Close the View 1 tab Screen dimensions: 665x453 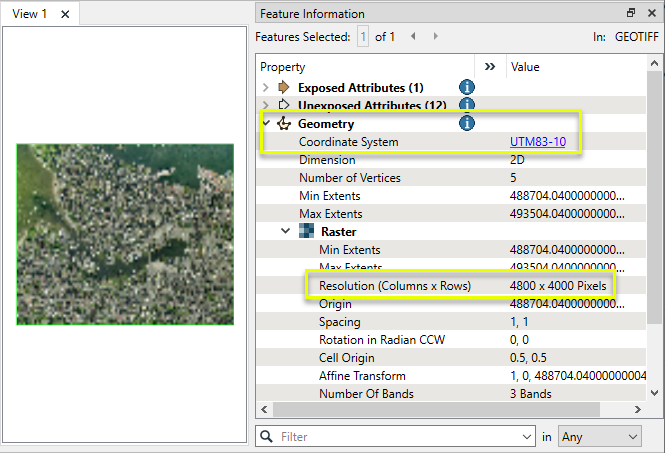coord(65,14)
